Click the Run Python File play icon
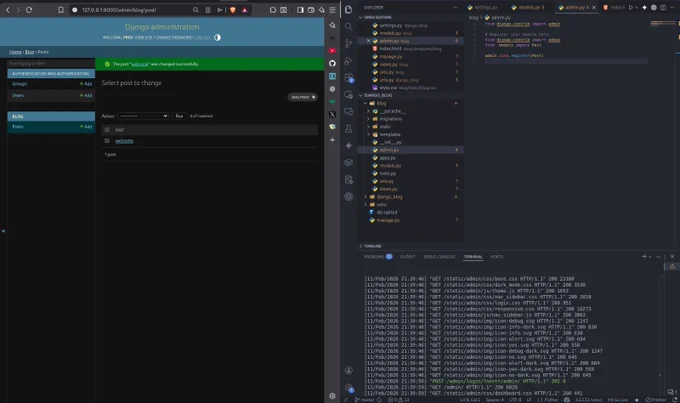 tap(631, 7)
